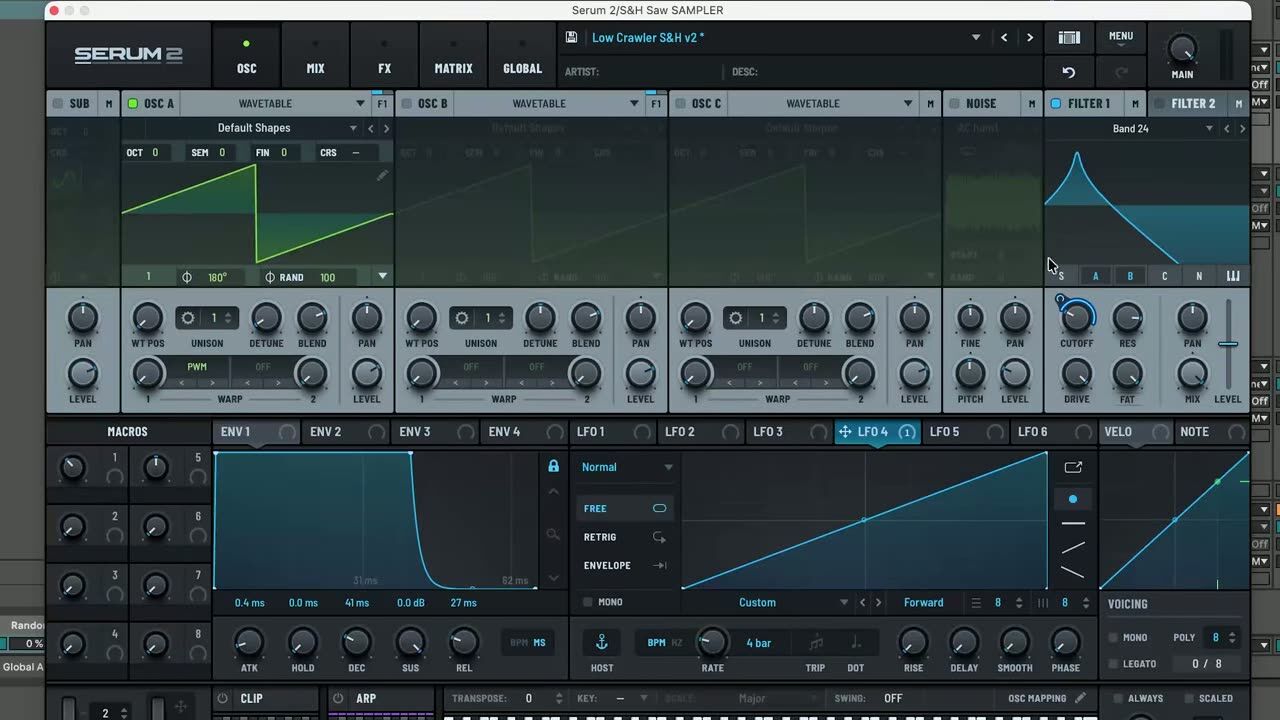
Task: Open the OSC C WAVETABLE type dropdown
Action: coord(908,104)
